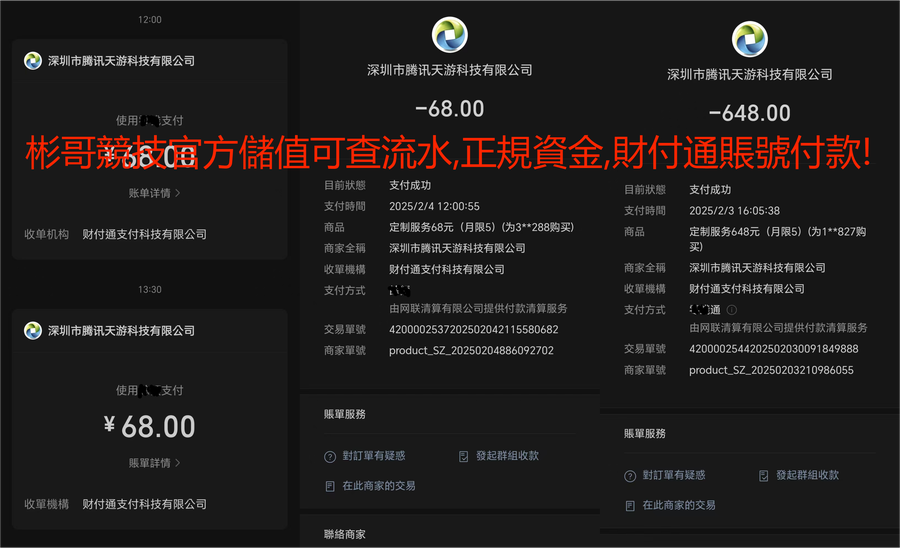Open 對訂單有疑惑 in the -648.00 receipt
The width and height of the screenshot is (900, 548).
click(673, 476)
